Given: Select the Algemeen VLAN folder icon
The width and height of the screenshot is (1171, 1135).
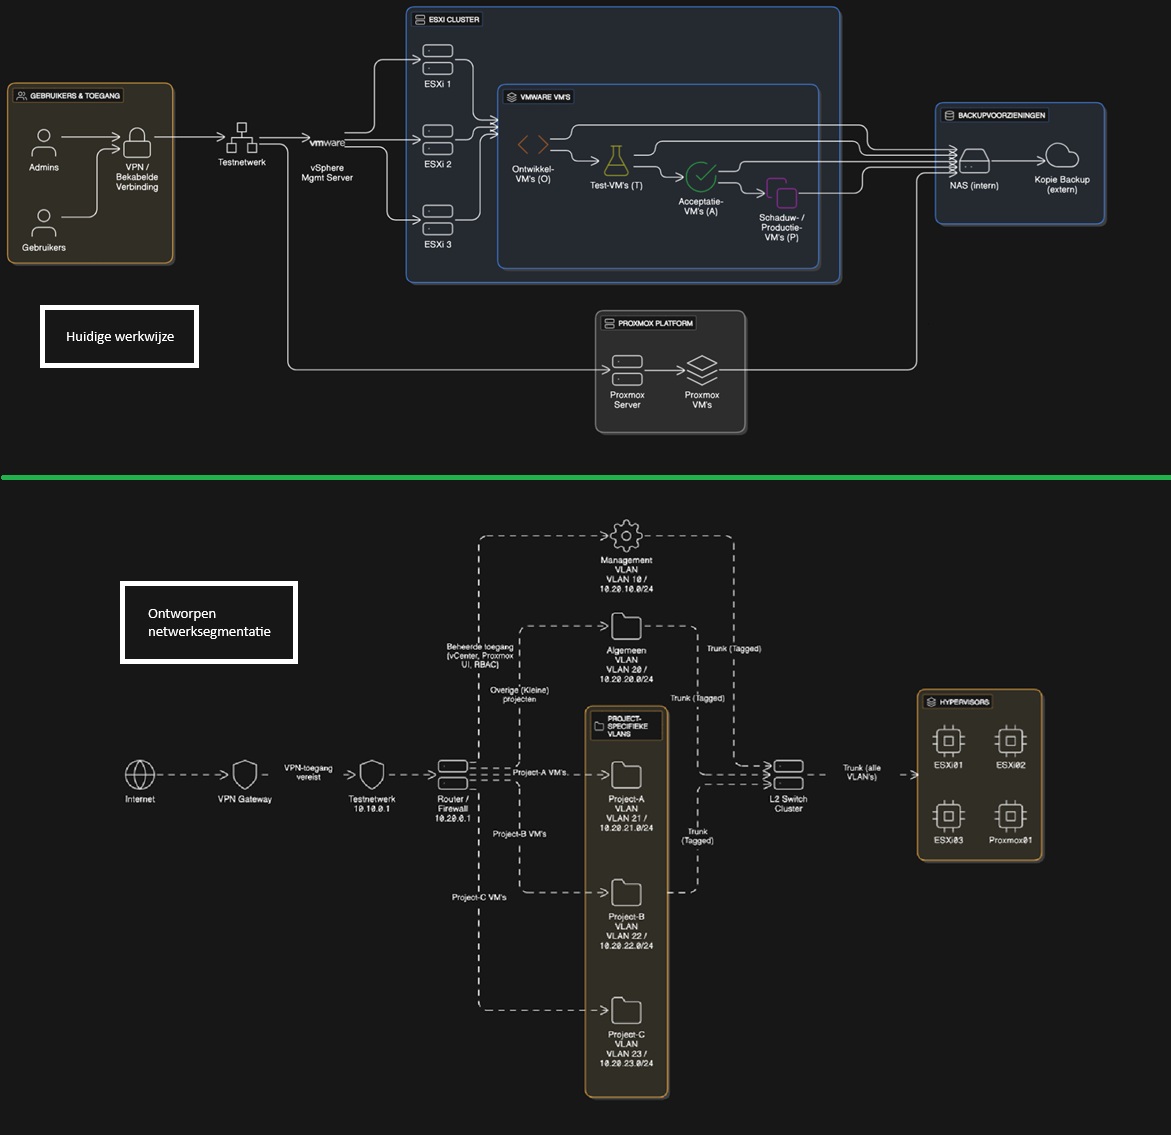Looking at the screenshot, I should pyautogui.click(x=626, y=627).
